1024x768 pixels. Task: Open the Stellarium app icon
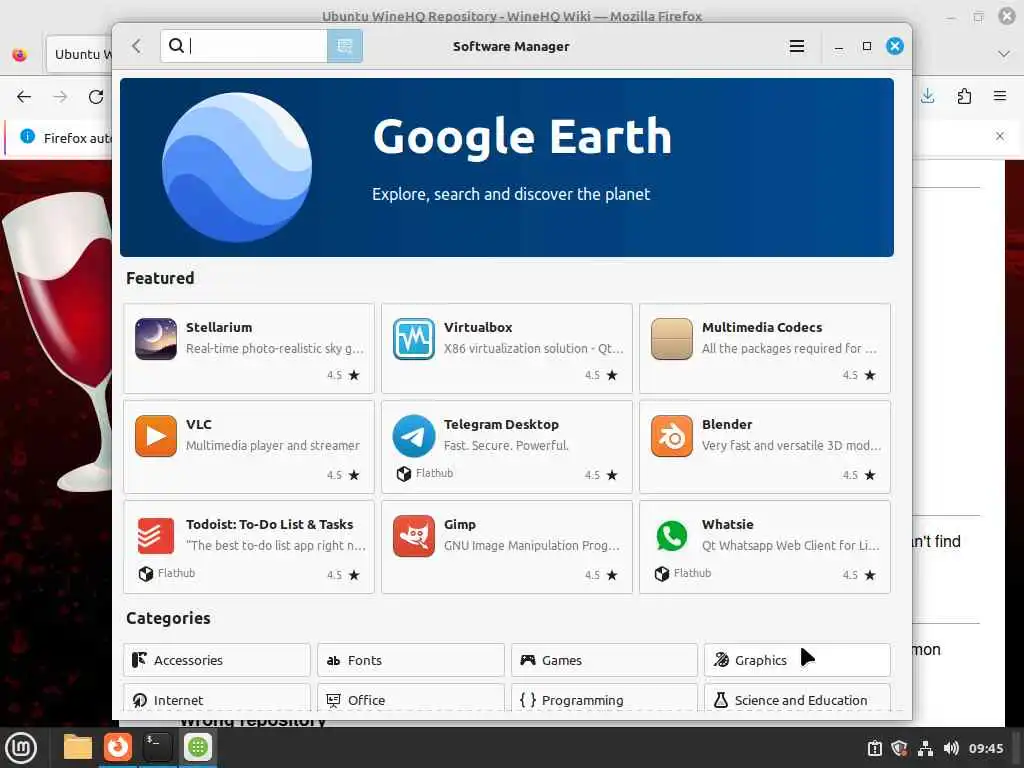coord(155,339)
